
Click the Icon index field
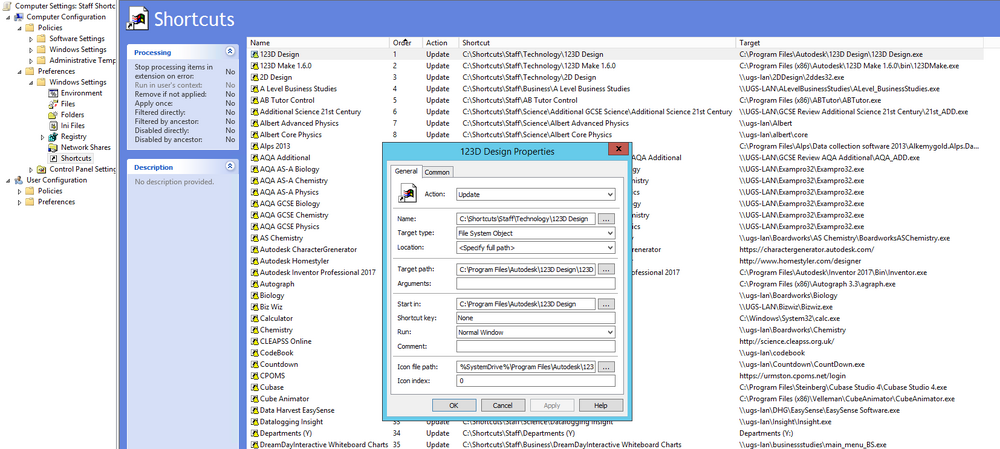click(536, 381)
